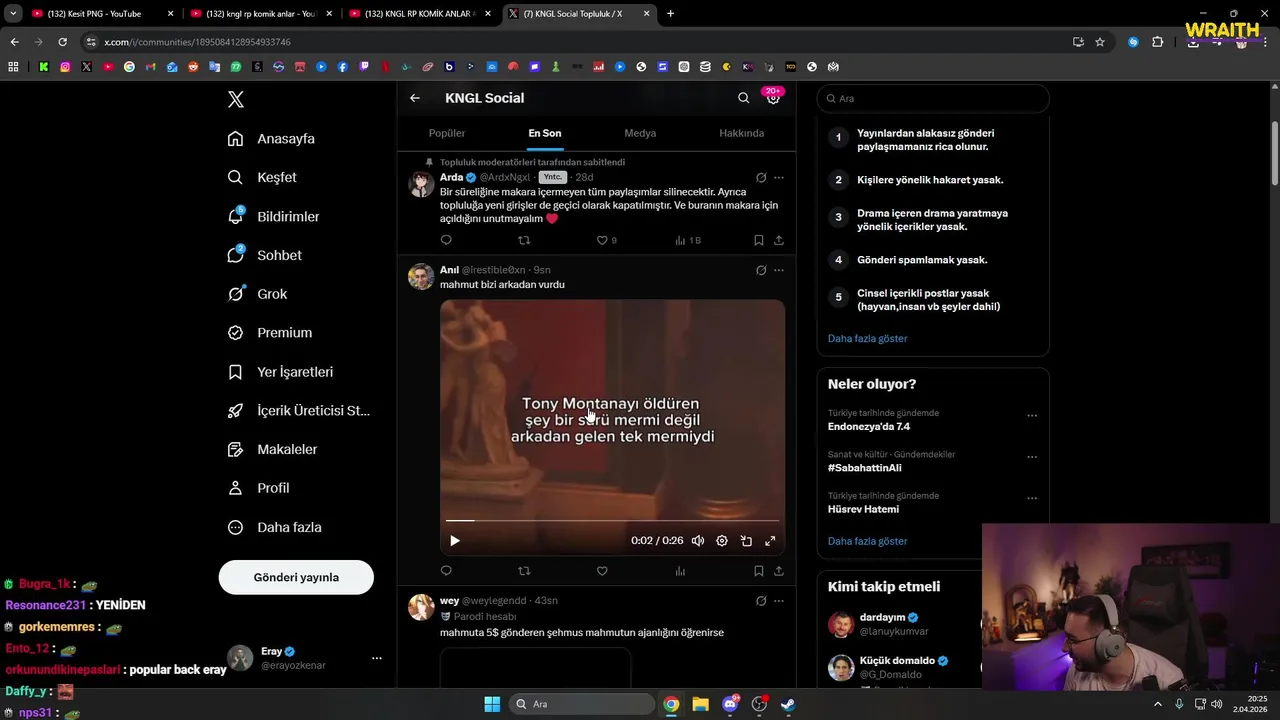Screen dimensions: 1280x720
Task: Share Arda's pinned post
Action: [779, 240]
